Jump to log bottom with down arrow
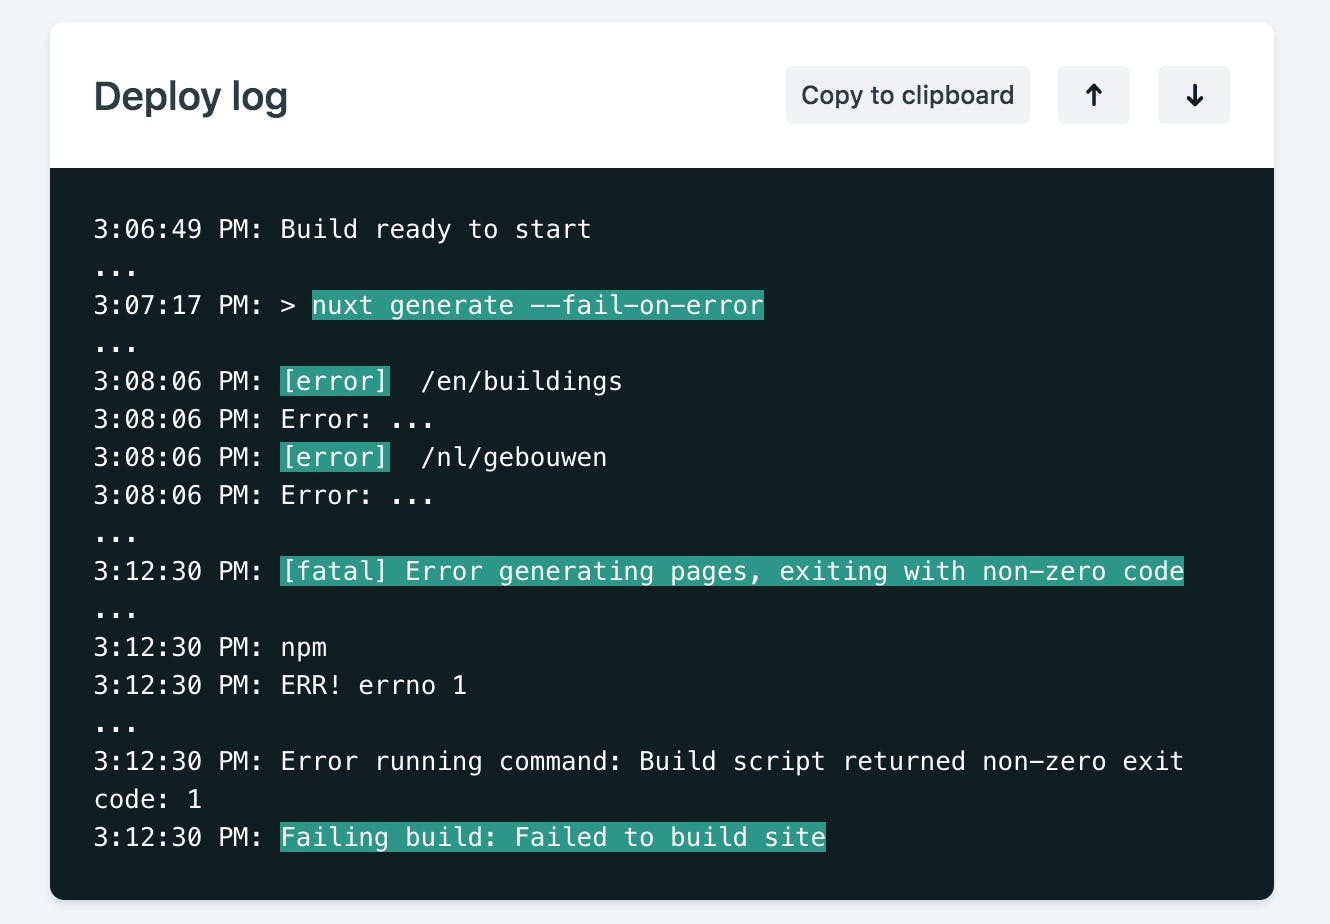The height and width of the screenshot is (924, 1330). click(1194, 96)
